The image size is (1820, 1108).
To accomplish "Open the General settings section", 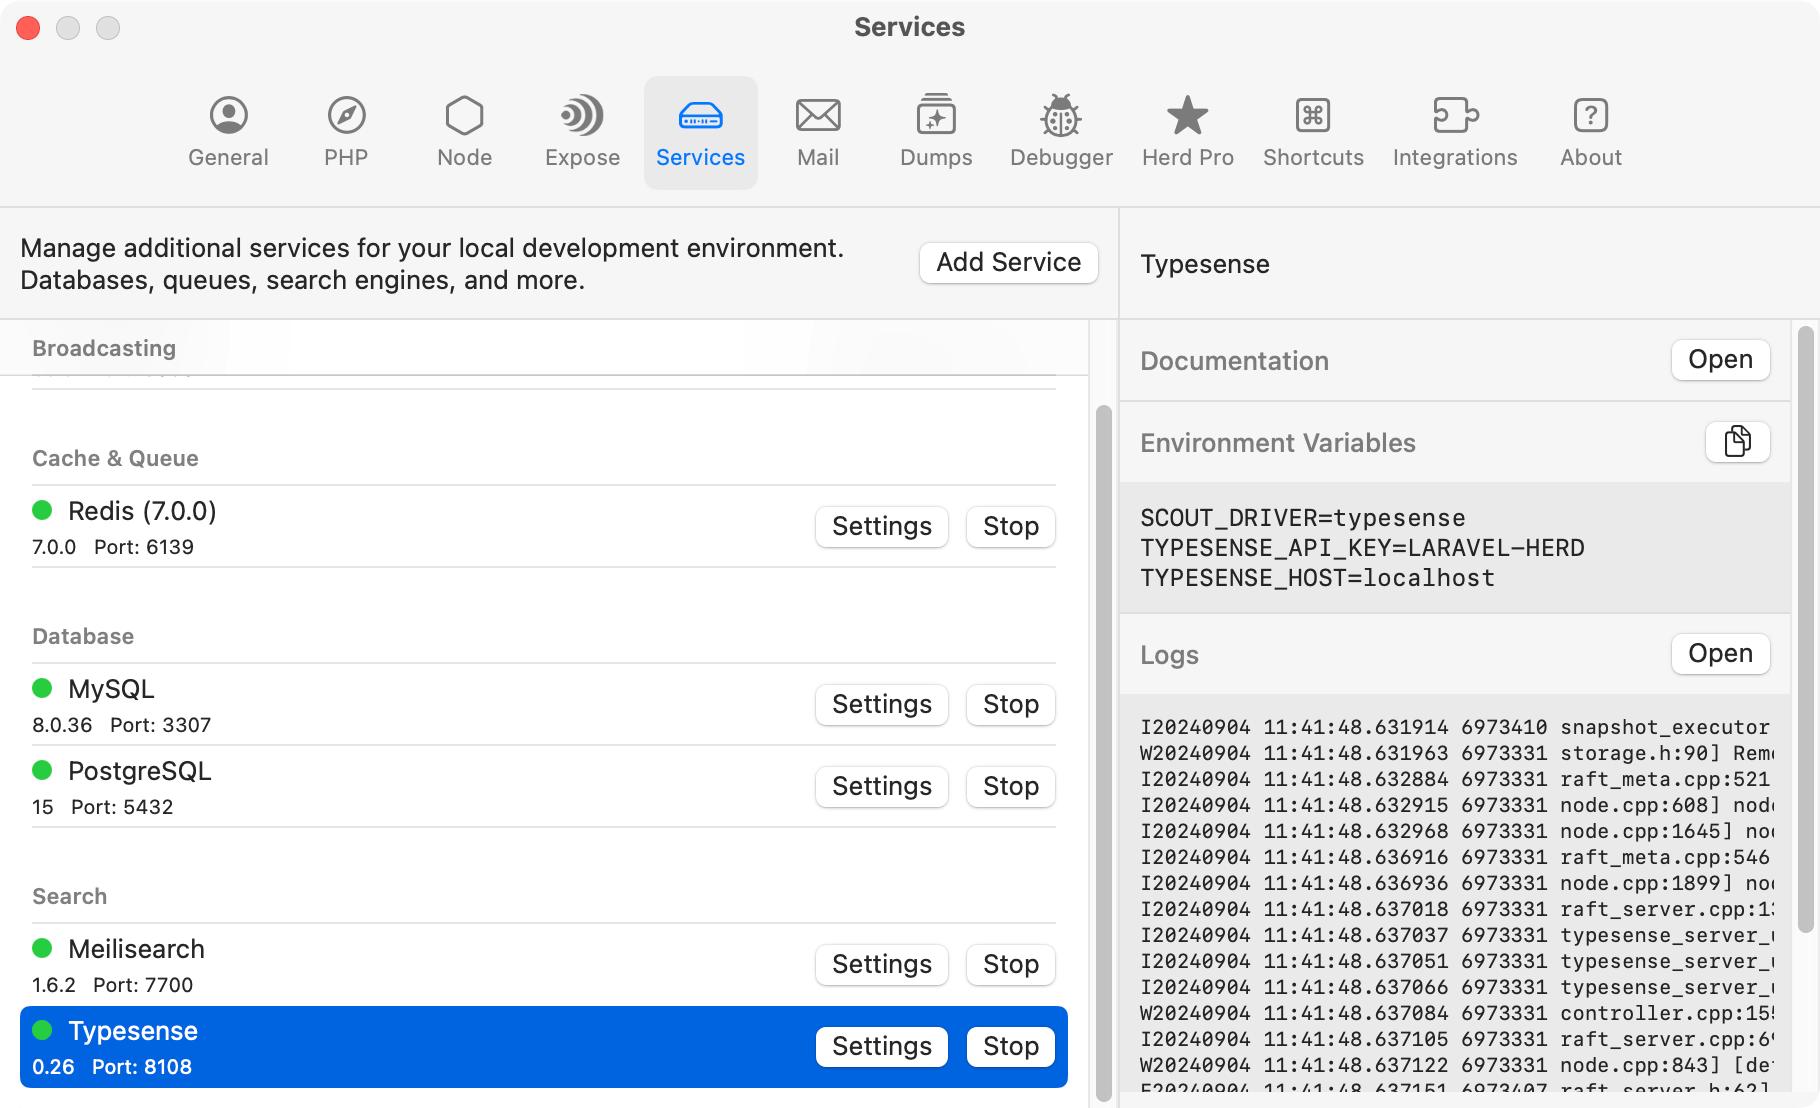I will 228,132.
